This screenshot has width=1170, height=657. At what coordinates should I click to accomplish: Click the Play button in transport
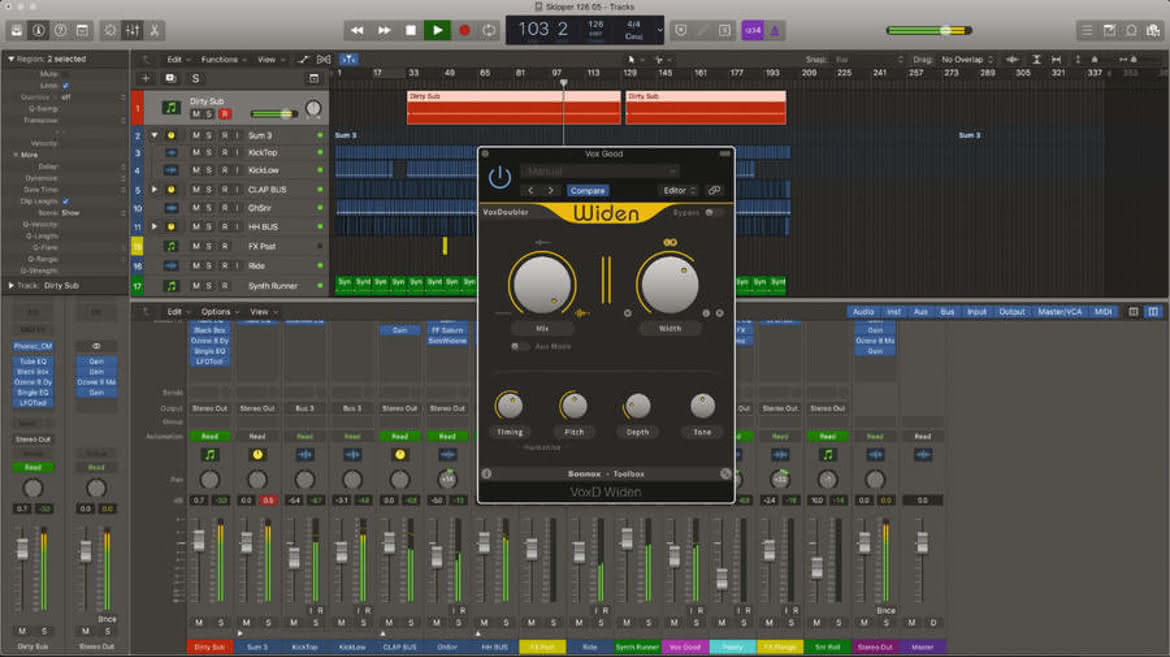[x=437, y=31]
